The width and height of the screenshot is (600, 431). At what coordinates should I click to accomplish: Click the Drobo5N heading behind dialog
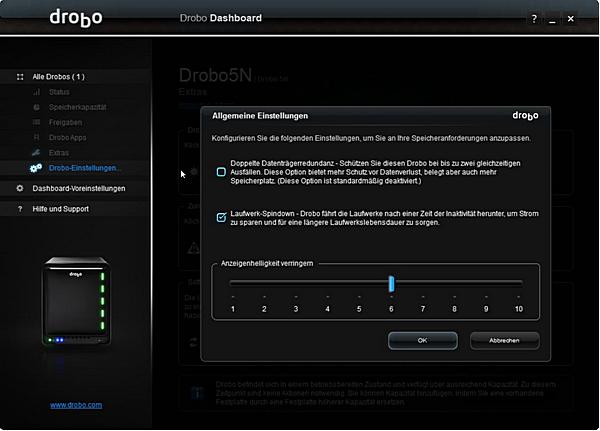pos(215,75)
